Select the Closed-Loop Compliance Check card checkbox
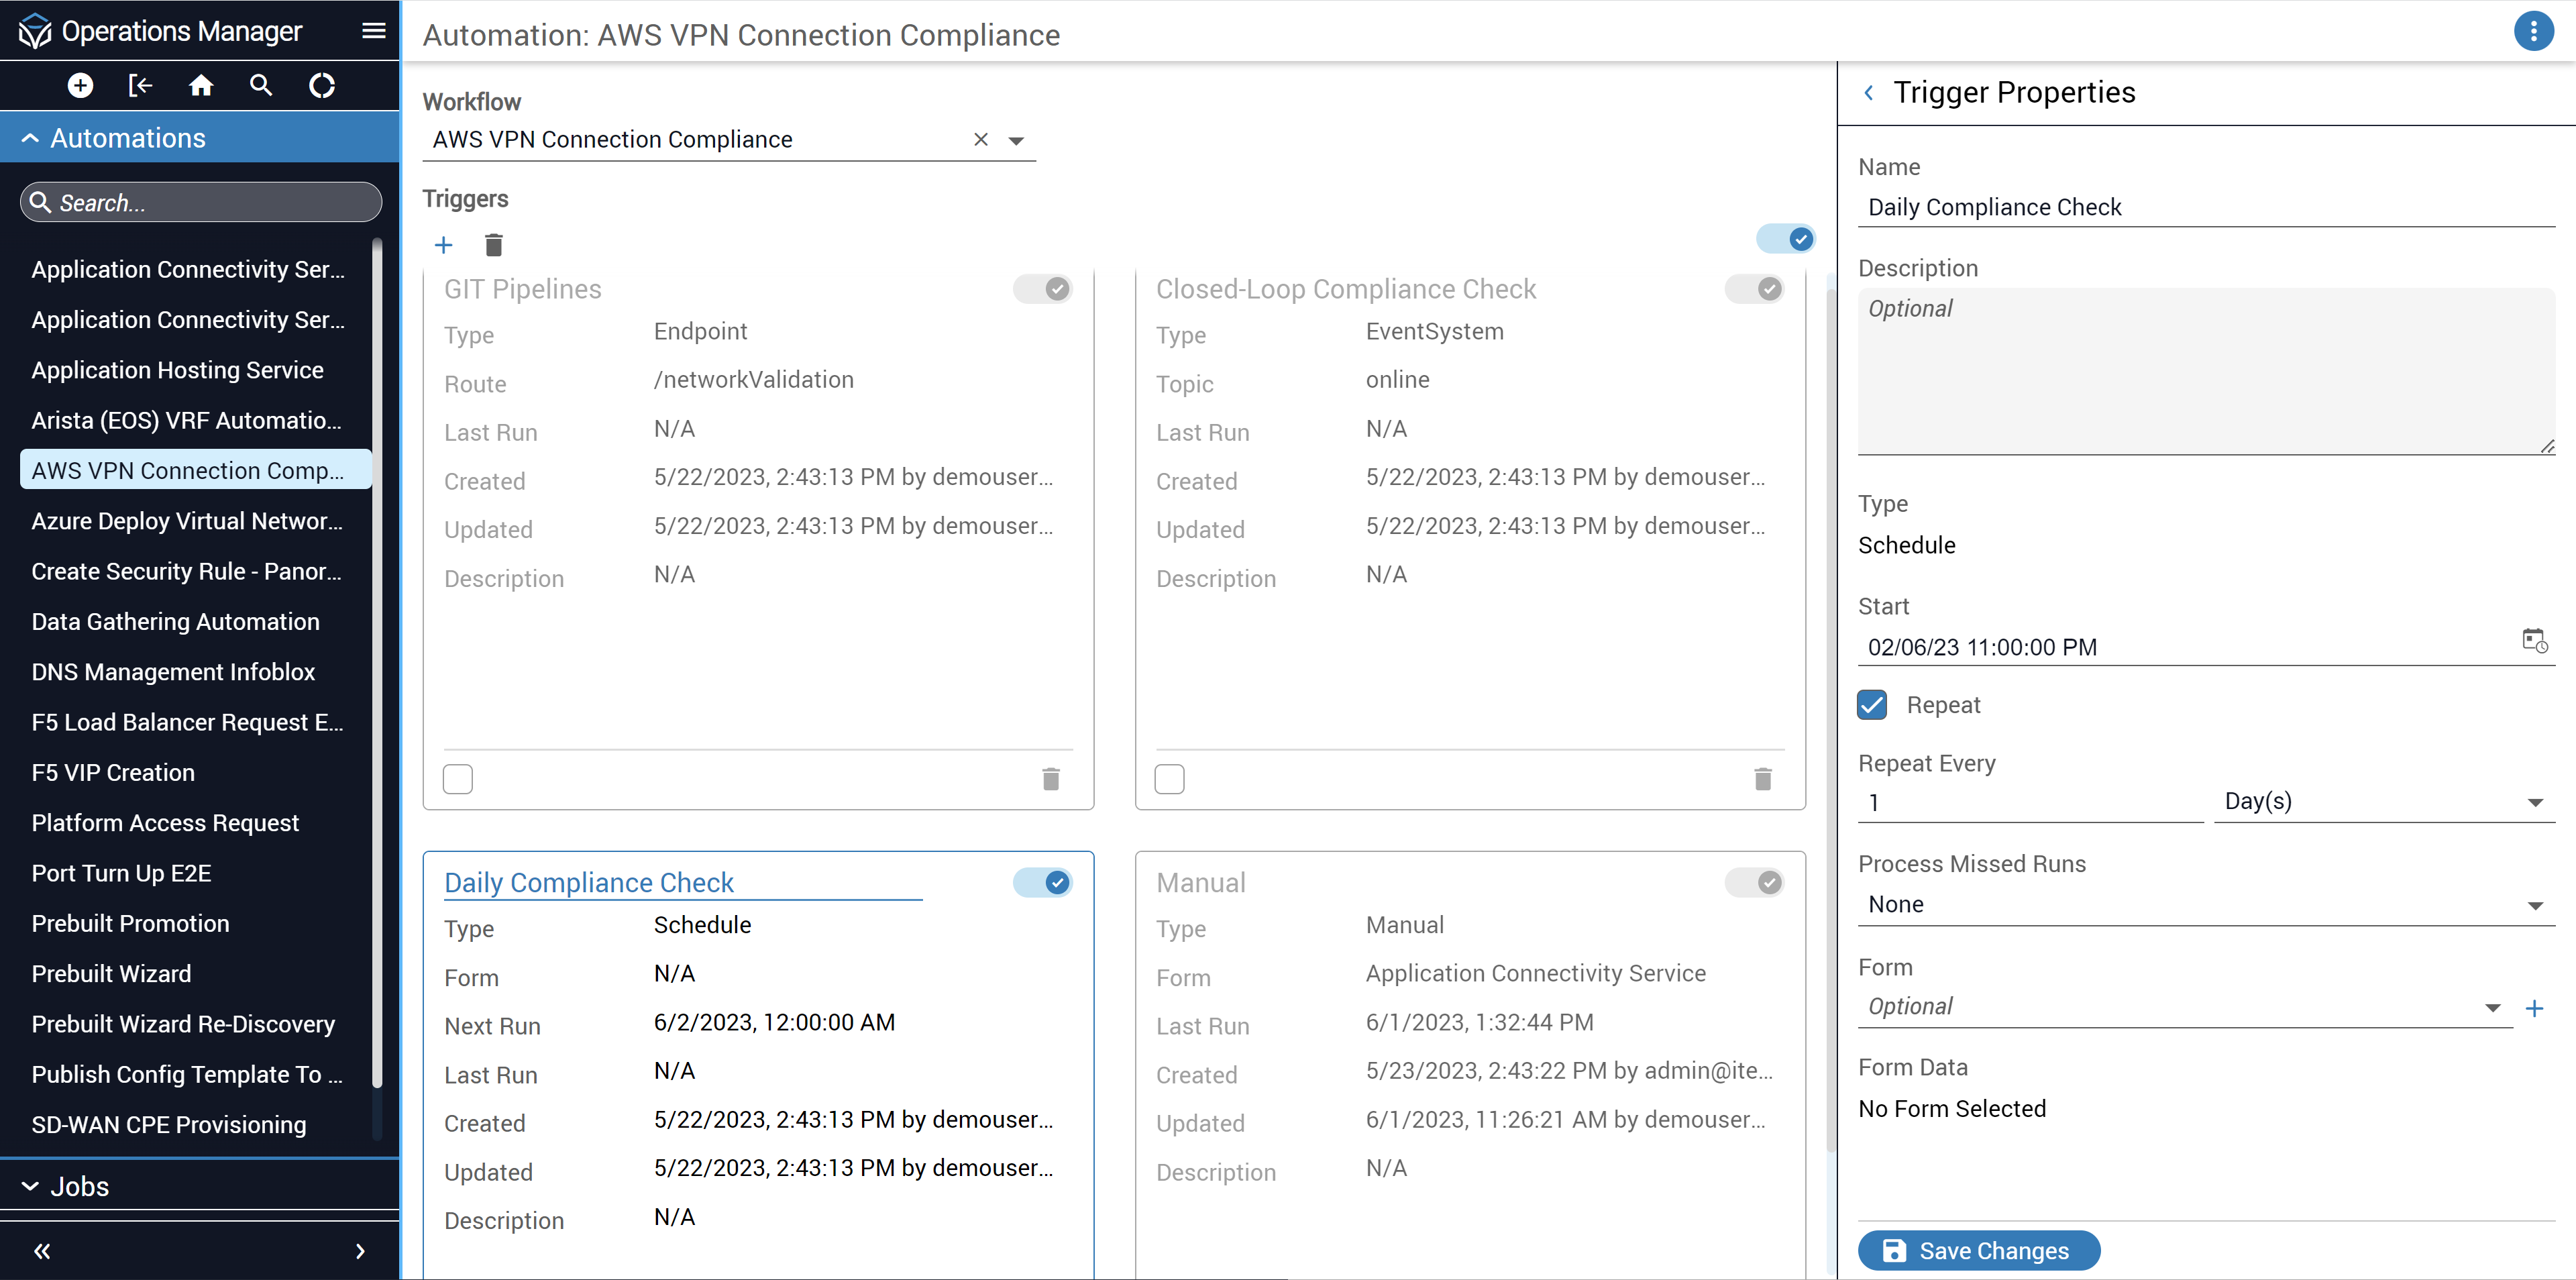 1169,779
